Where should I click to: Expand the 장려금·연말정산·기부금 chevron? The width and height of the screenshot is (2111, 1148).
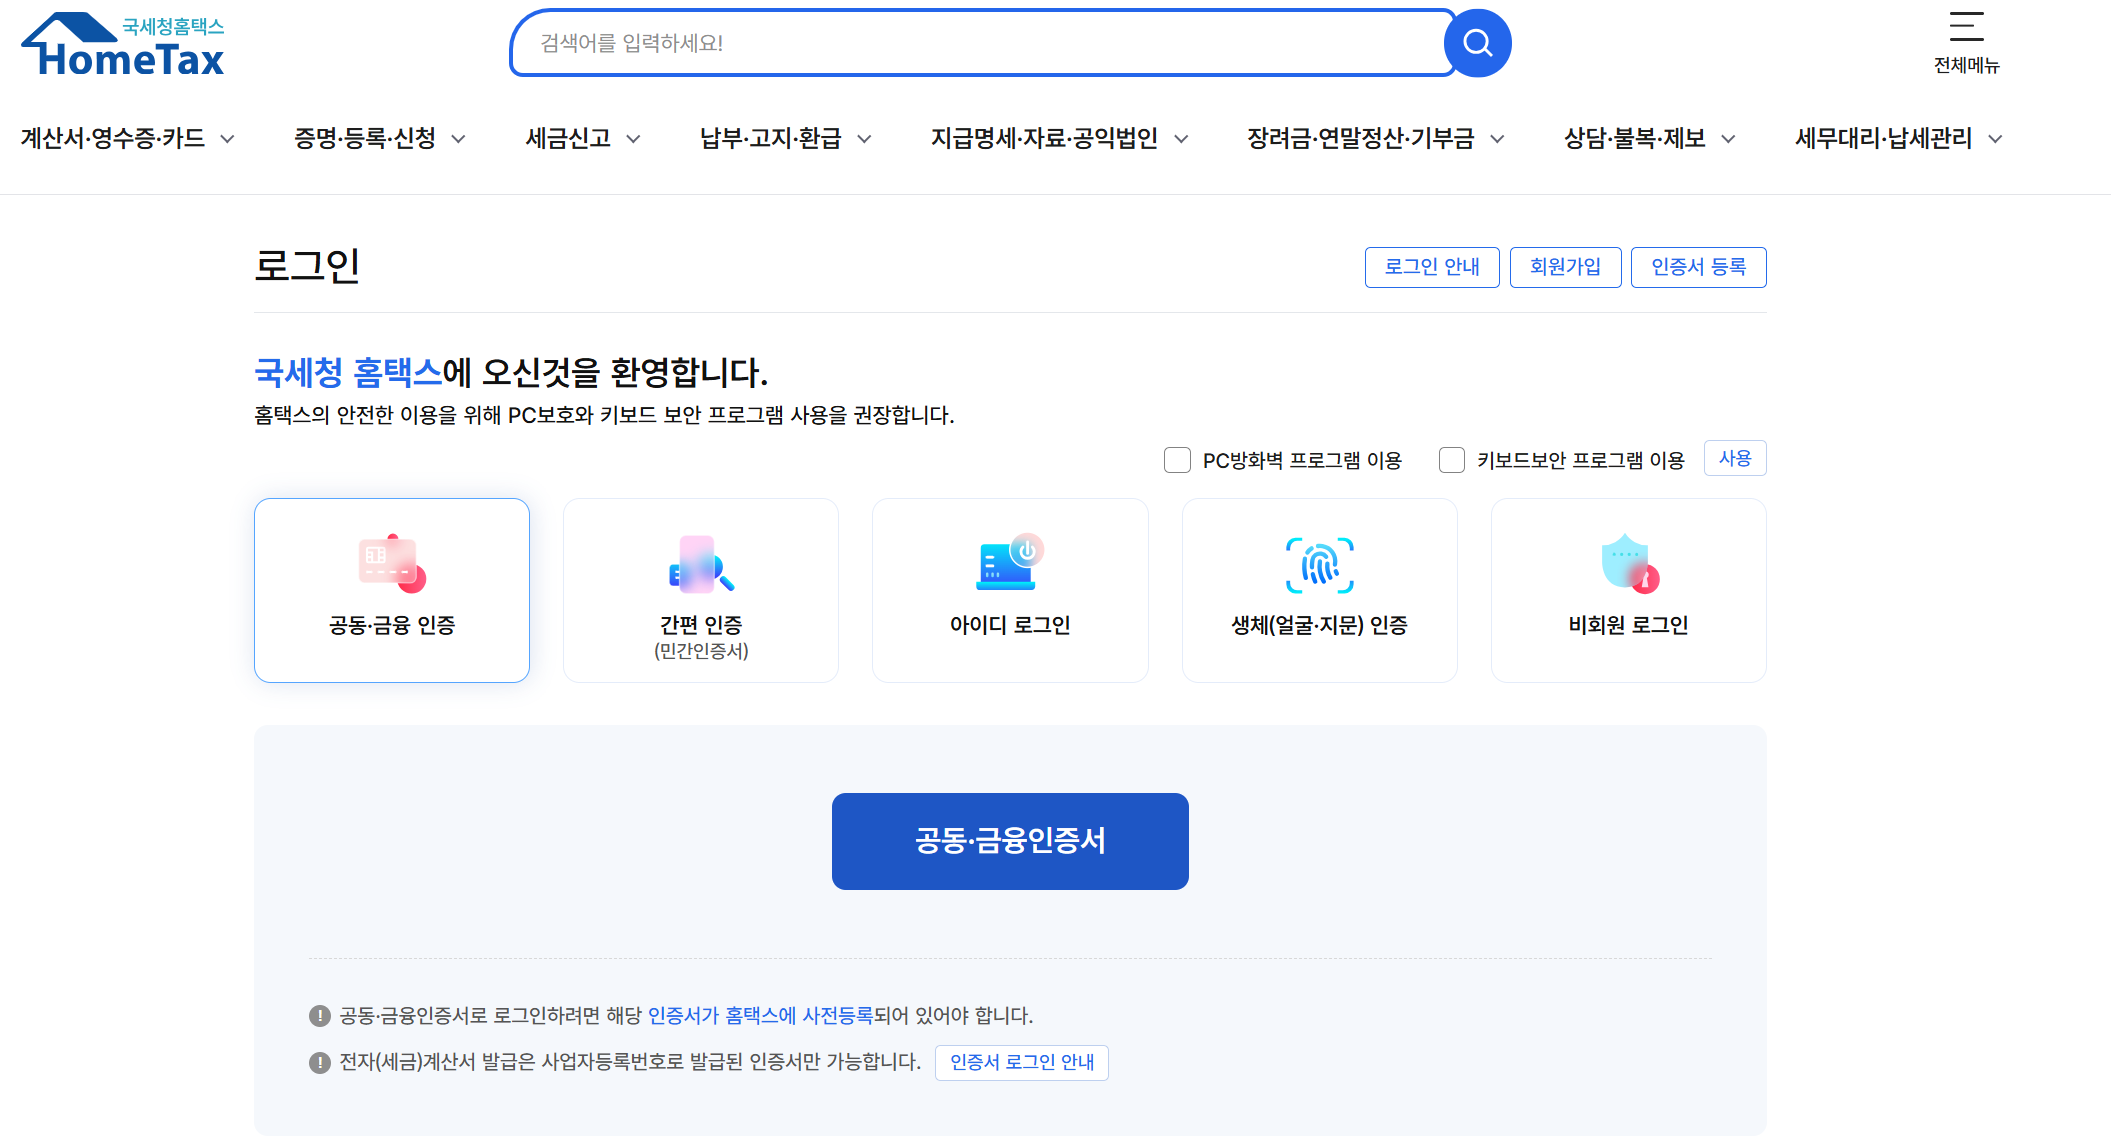tap(1497, 139)
